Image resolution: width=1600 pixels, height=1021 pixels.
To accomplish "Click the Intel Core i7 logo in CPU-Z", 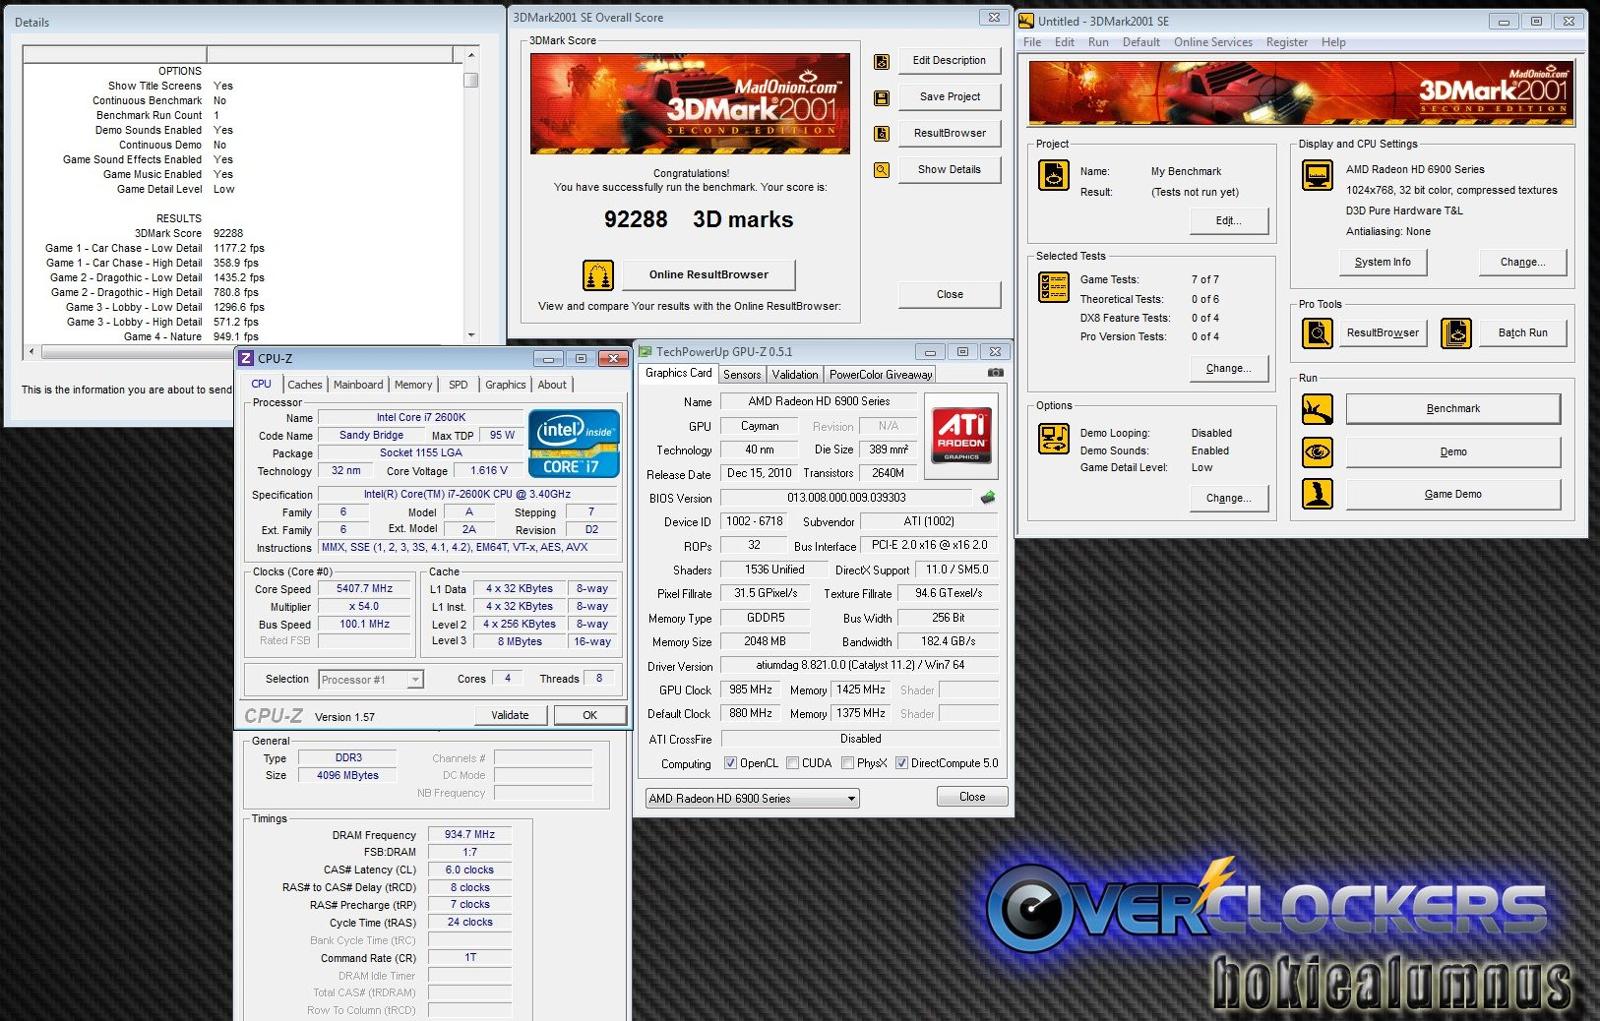I will pos(574,443).
